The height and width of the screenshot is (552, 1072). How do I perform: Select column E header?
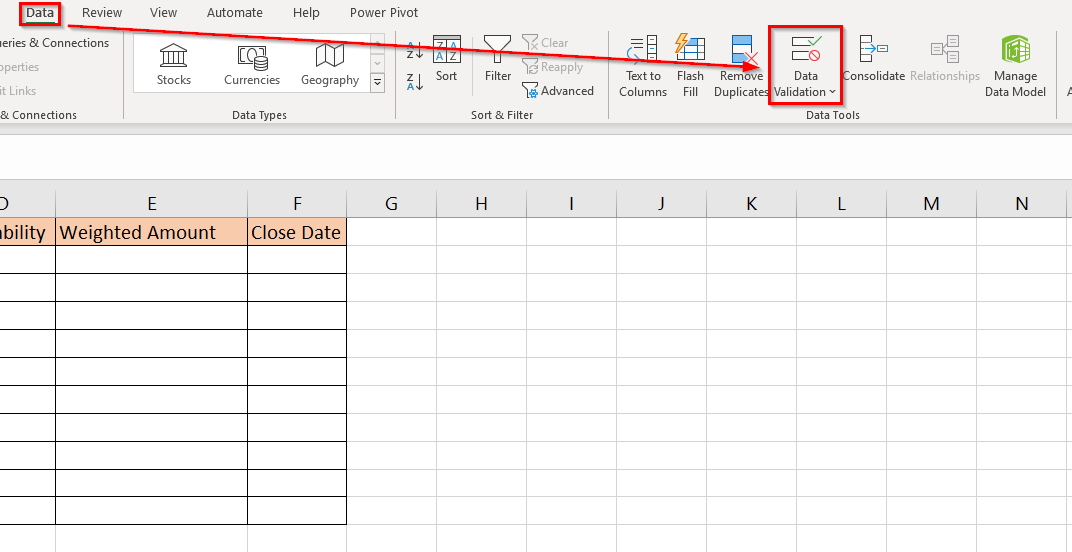[152, 203]
